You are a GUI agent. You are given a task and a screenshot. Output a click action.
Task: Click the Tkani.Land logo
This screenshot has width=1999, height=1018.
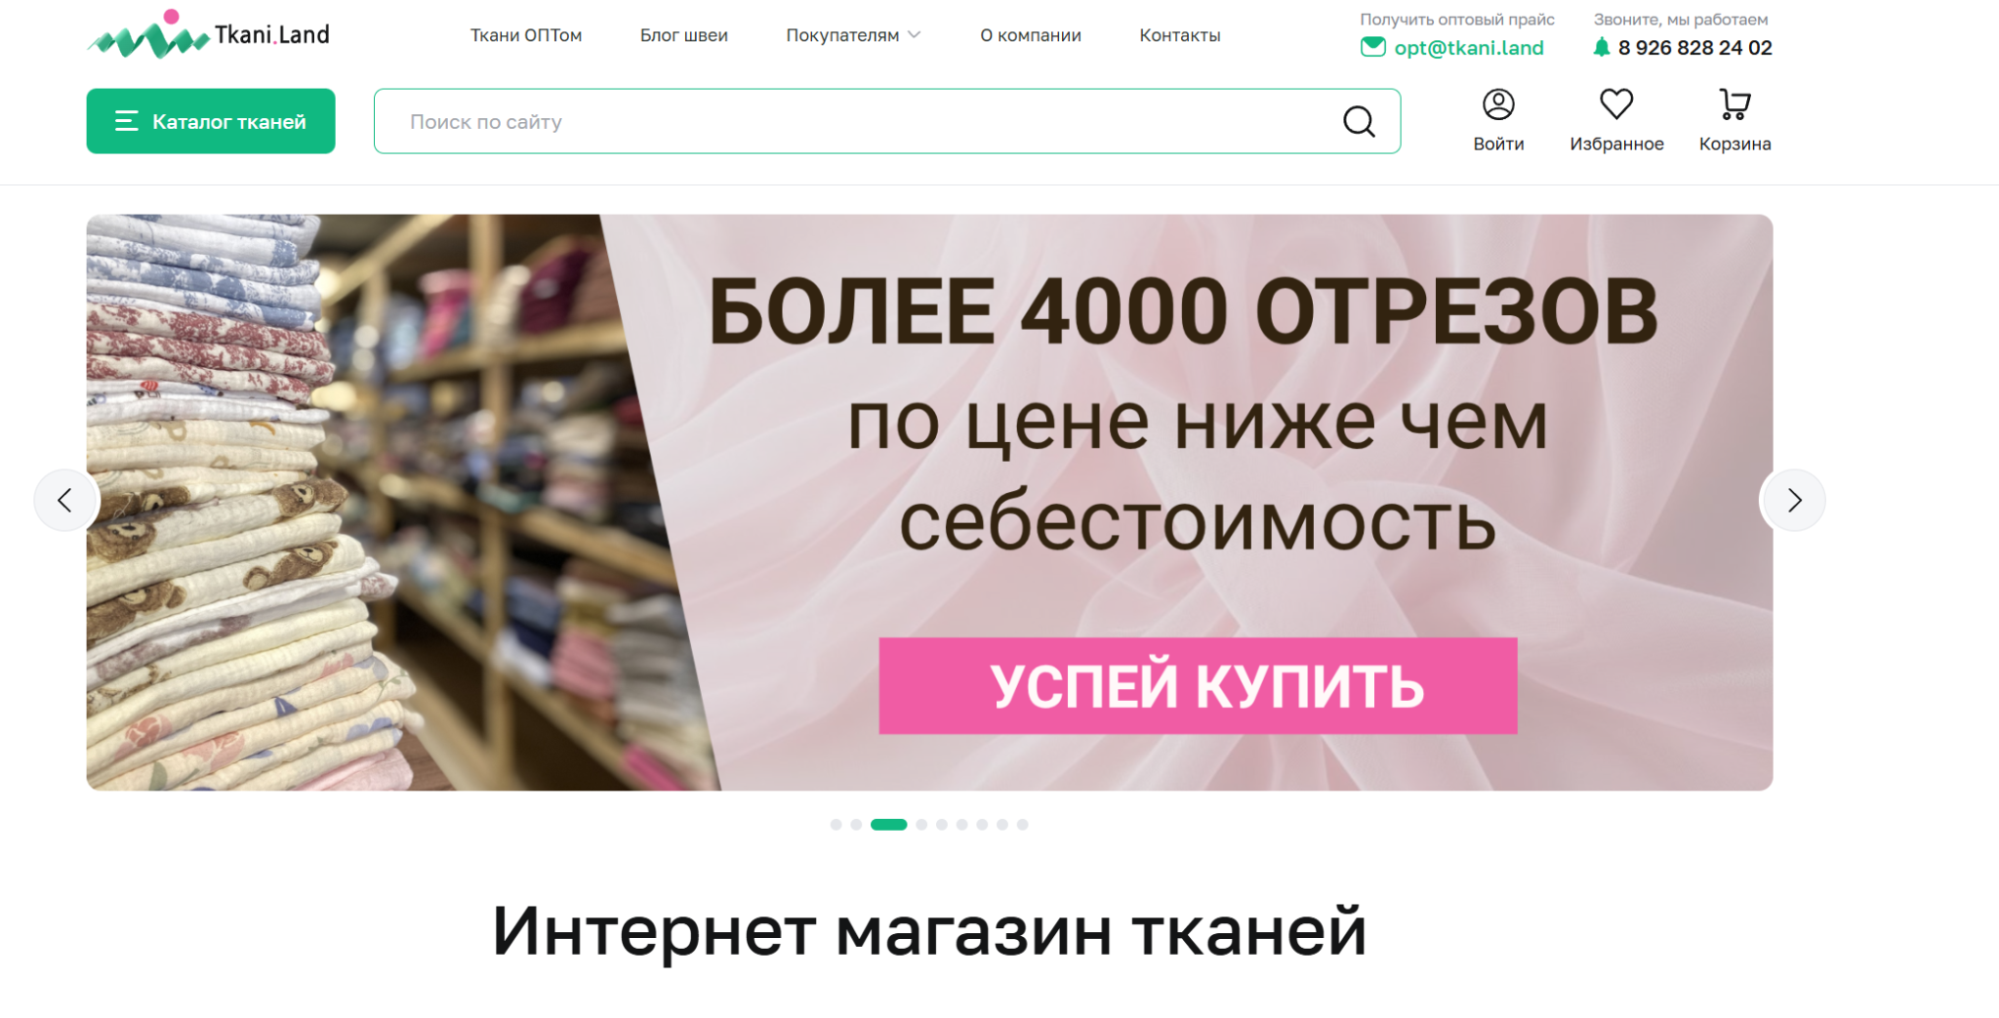point(208,34)
